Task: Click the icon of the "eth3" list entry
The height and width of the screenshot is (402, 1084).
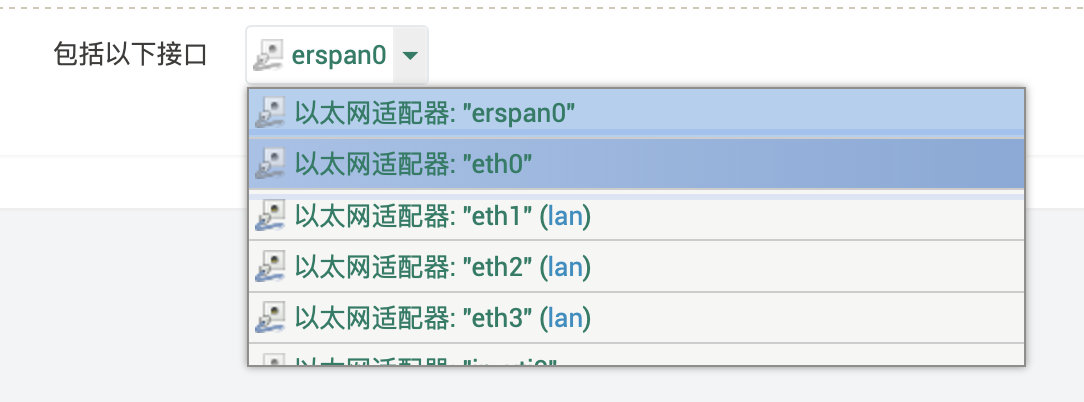Action: tap(270, 319)
